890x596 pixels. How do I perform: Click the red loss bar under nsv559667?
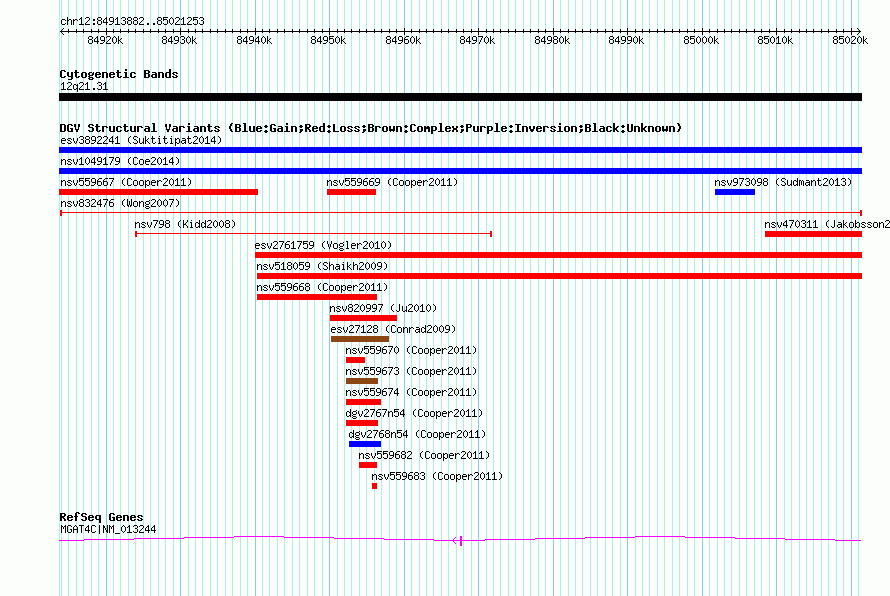click(x=158, y=192)
